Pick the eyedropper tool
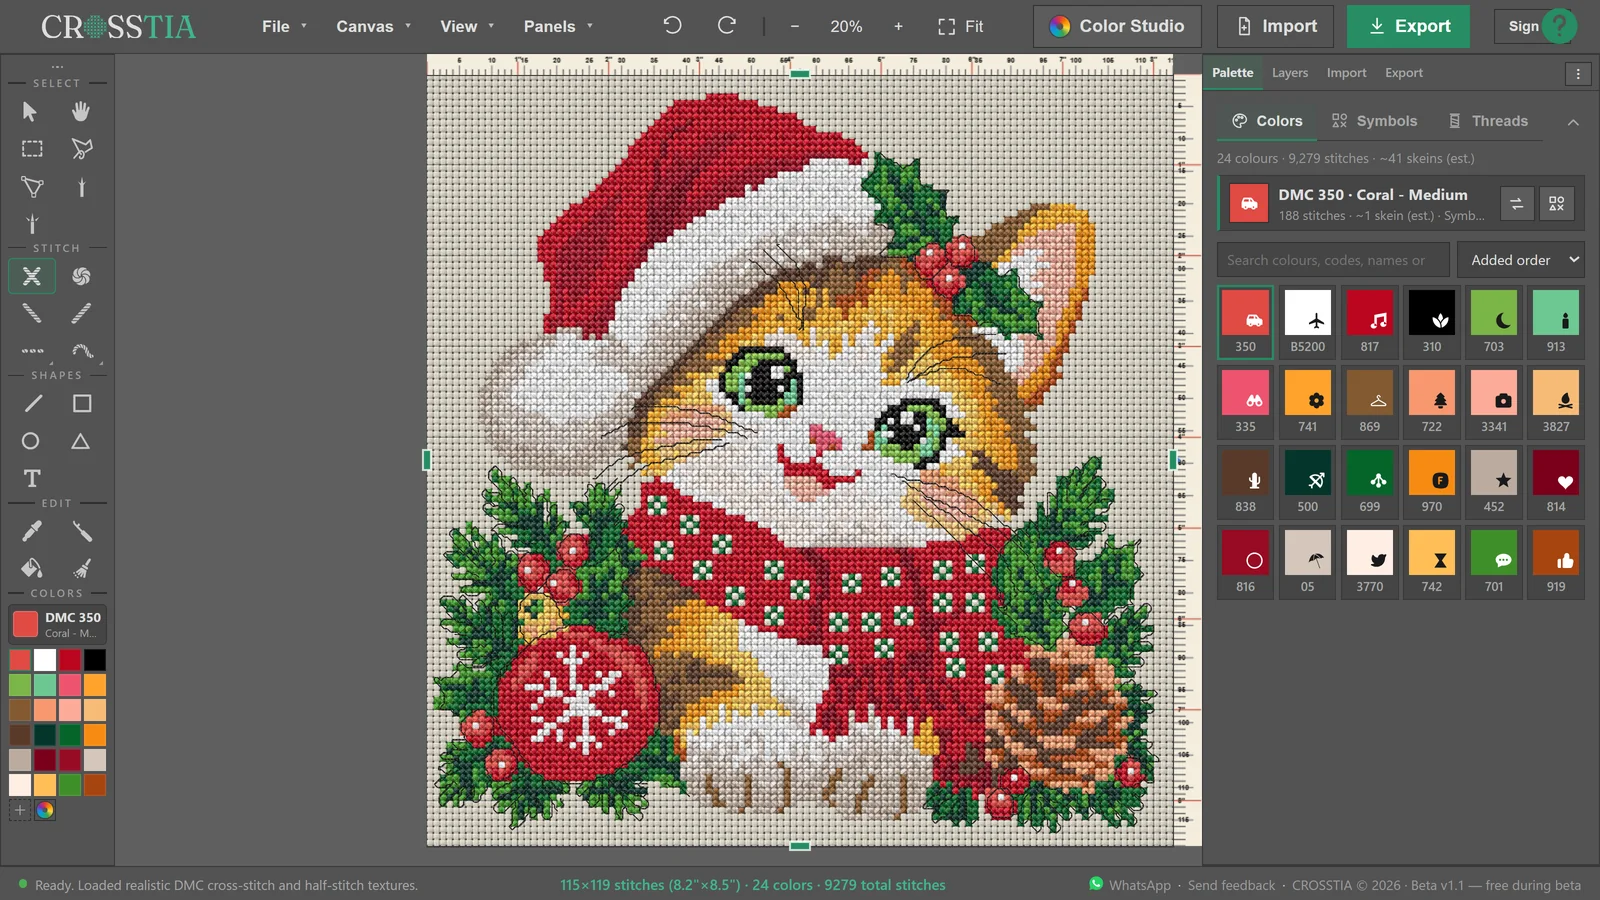1600x900 pixels. 32,531
